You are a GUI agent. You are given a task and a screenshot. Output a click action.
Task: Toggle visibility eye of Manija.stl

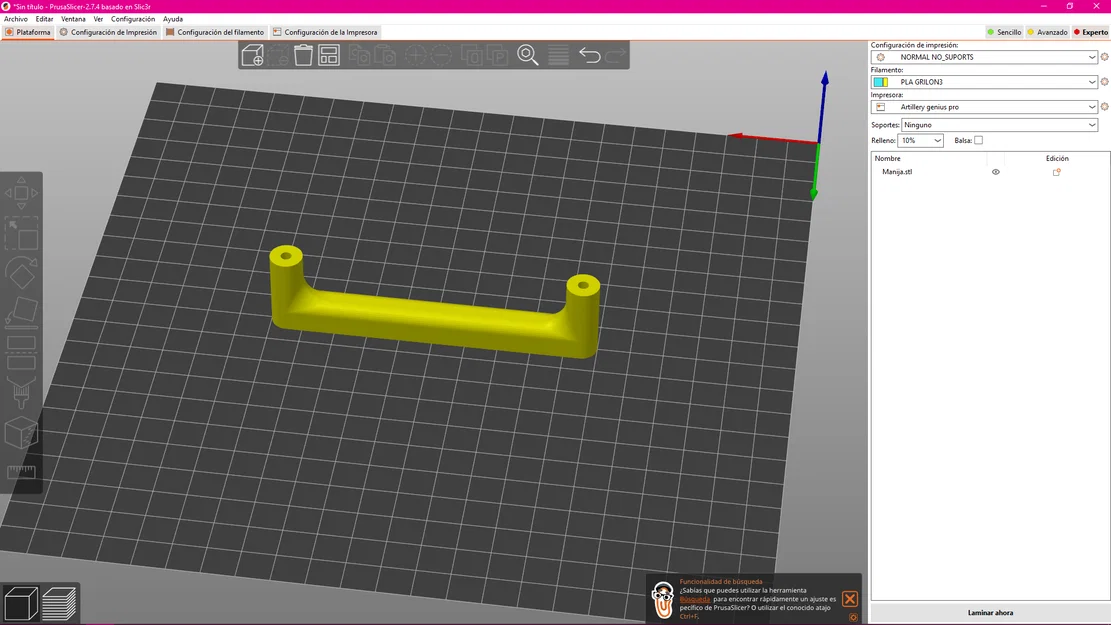point(996,172)
